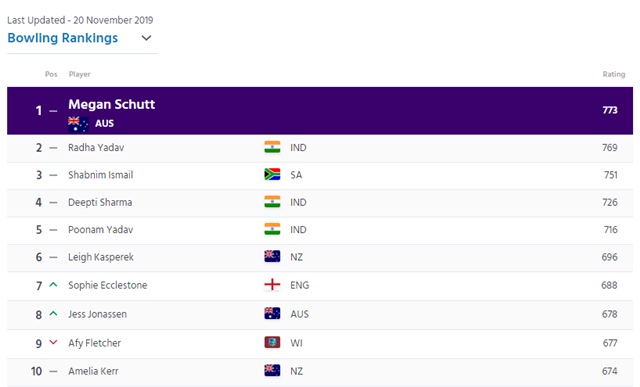This screenshot has height=387, width=640.
Task: Click the Rating column header
Action: point(613,74)
